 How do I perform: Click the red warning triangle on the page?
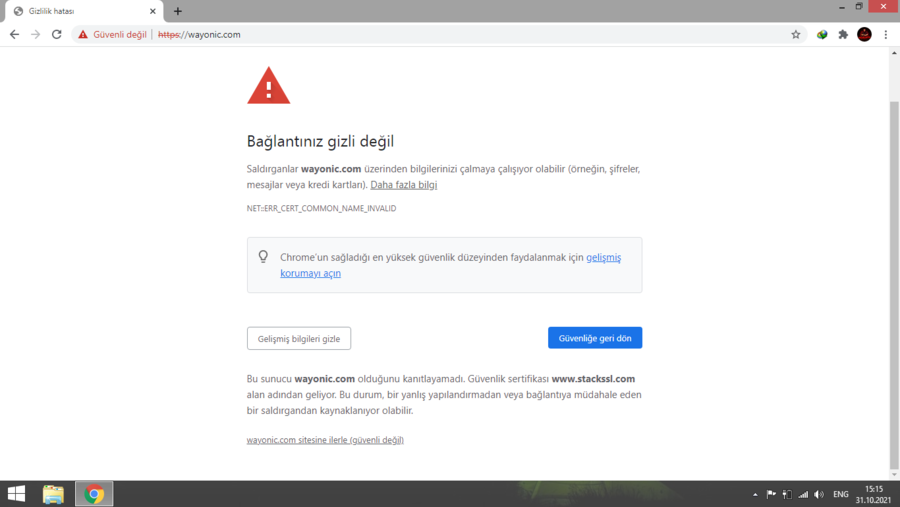[269, 86]
